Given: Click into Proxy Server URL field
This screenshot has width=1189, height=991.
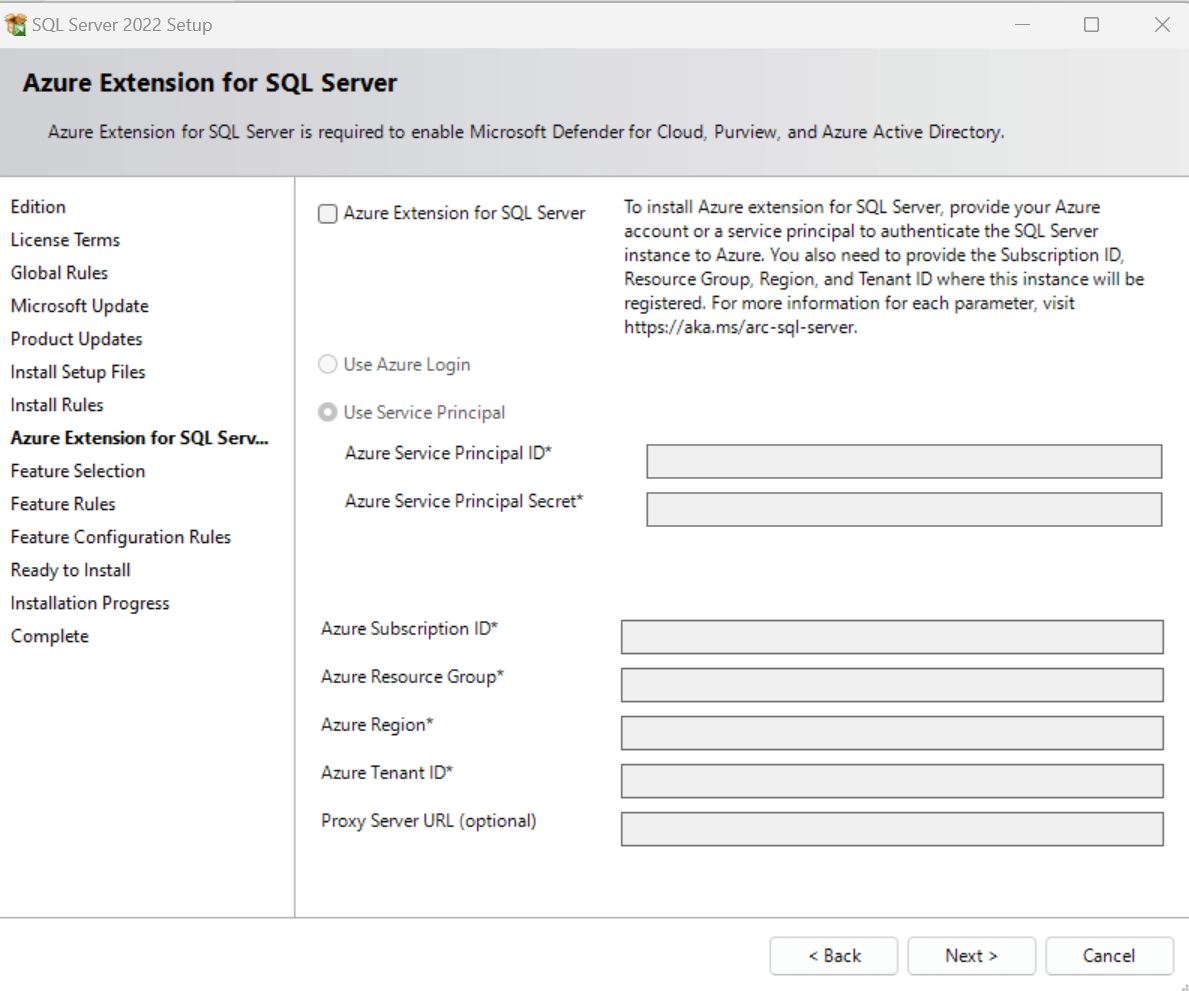Looking at the screenshot, I should (x=892, y=829).
